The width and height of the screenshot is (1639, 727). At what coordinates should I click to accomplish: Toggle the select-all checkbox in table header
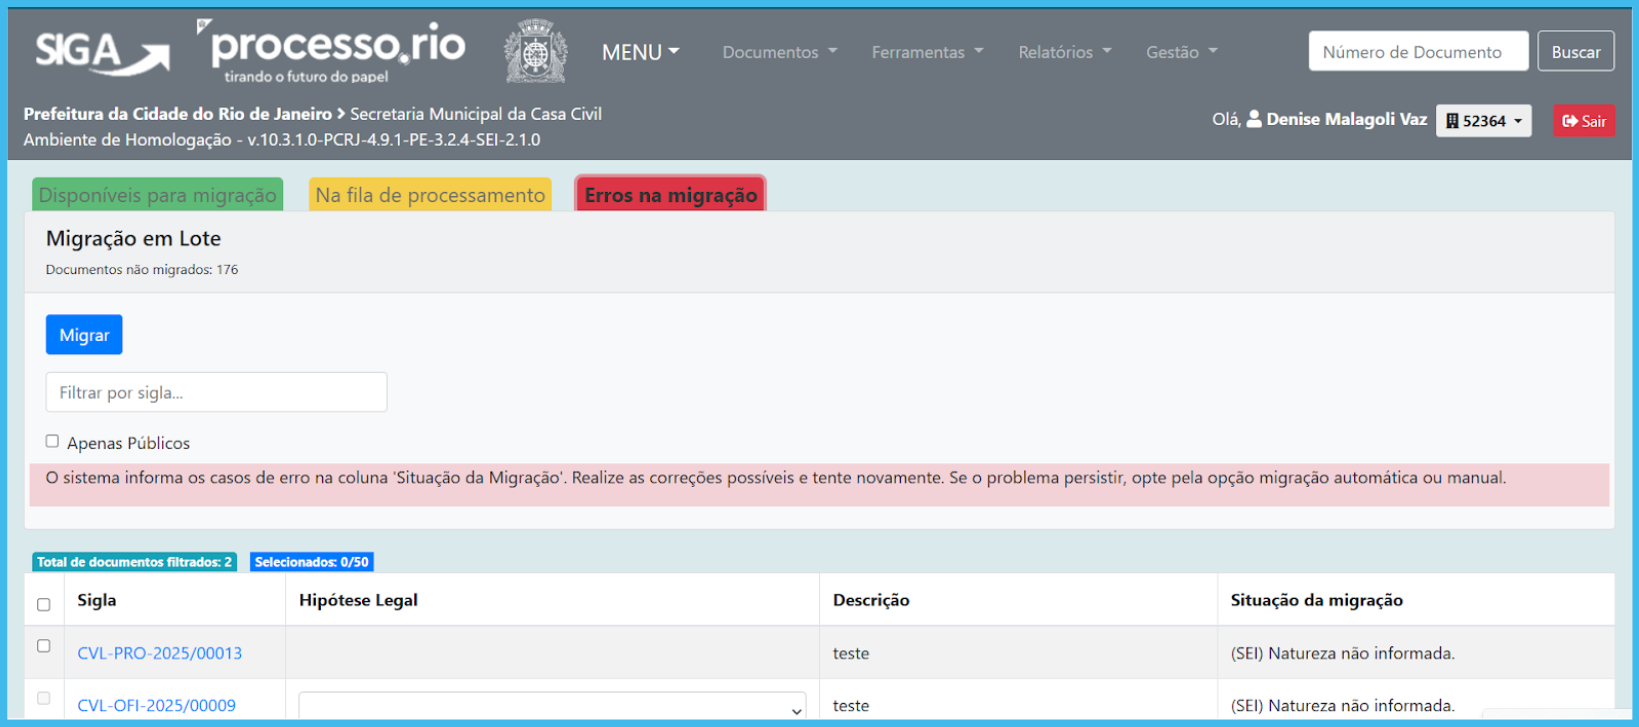coord(44,604)
